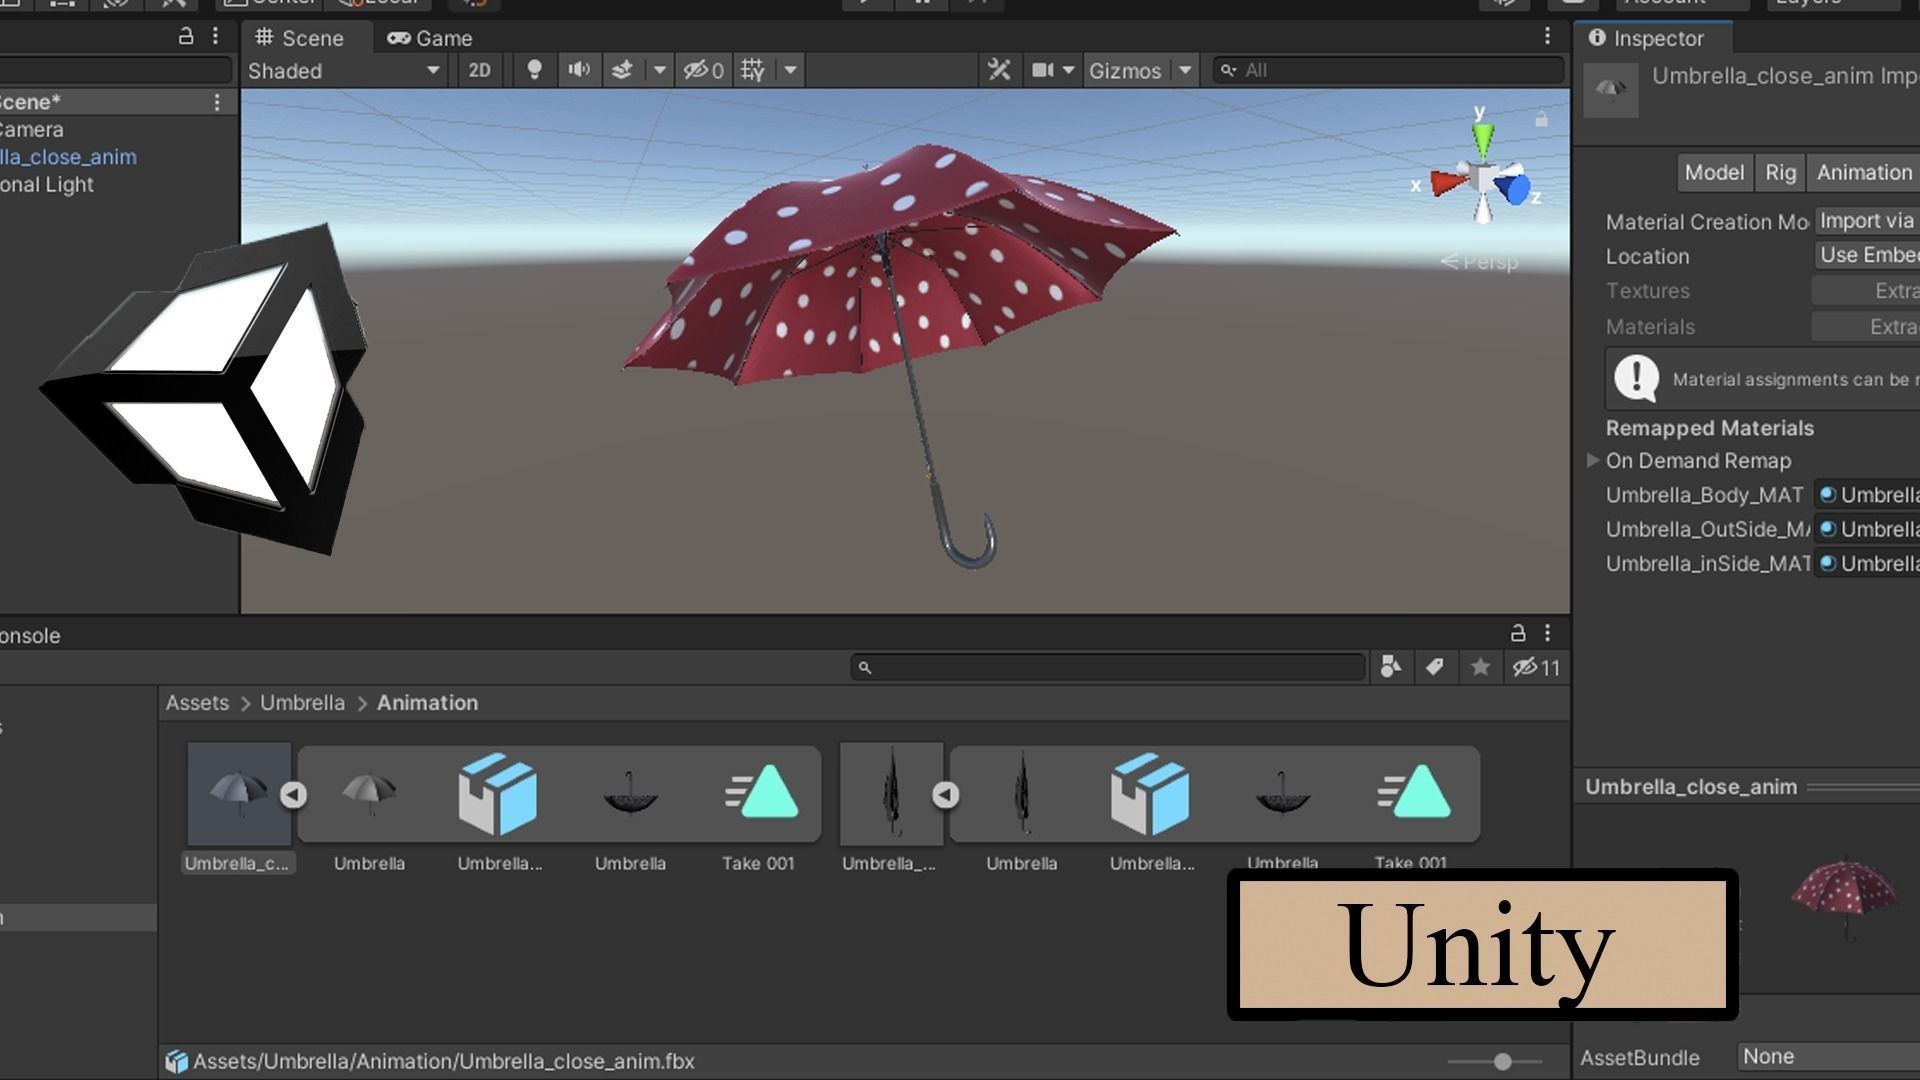Select Directional Light in Hierarchy
Viewport: 1920px width, 1080px height.
click(x=47, y=185)
